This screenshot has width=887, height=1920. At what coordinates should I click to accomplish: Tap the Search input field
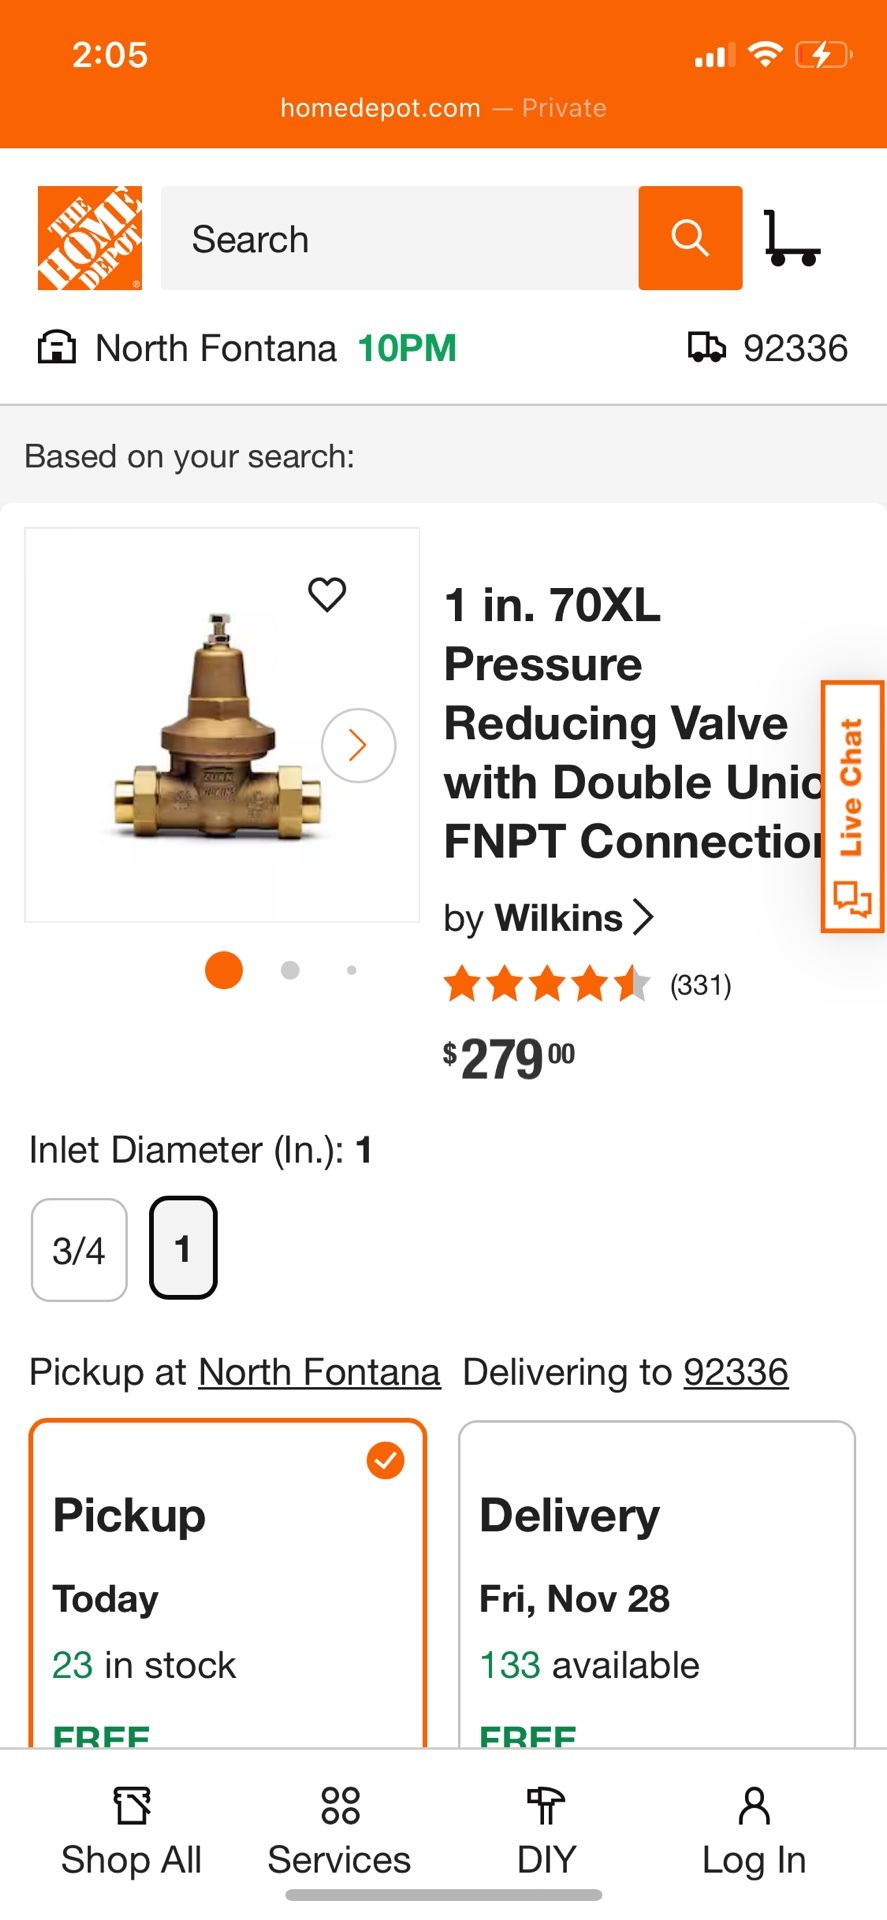(400, 238)
